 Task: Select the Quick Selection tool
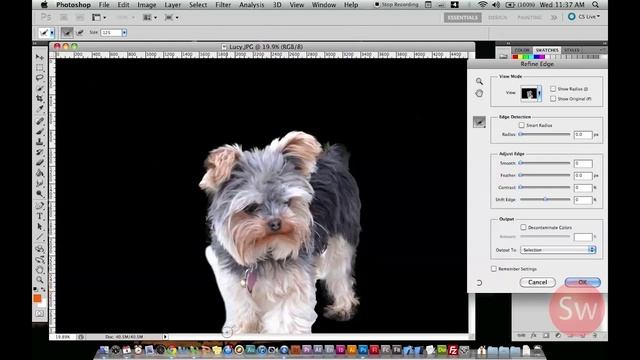click(x=40, y=88)
